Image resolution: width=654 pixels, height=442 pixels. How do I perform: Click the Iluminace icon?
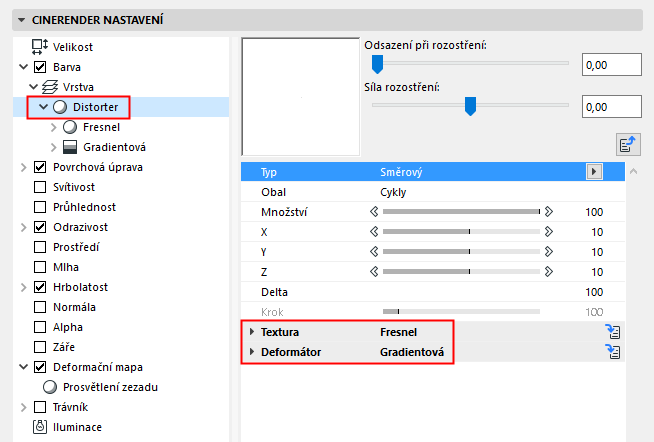40,427
